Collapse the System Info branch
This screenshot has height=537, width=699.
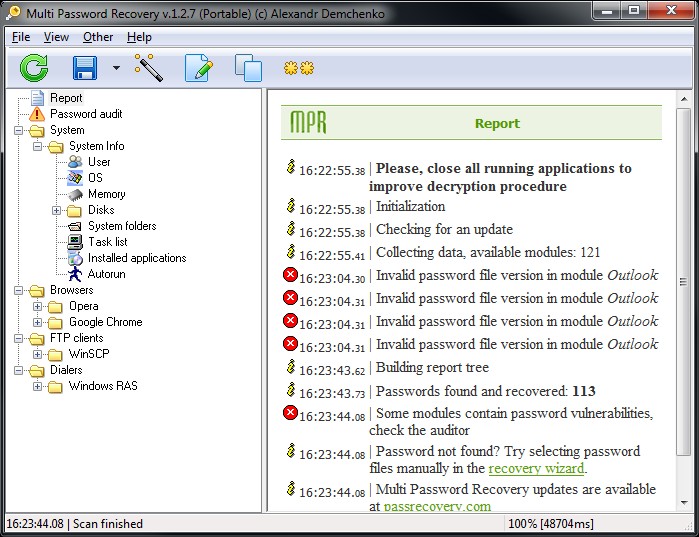37,146
